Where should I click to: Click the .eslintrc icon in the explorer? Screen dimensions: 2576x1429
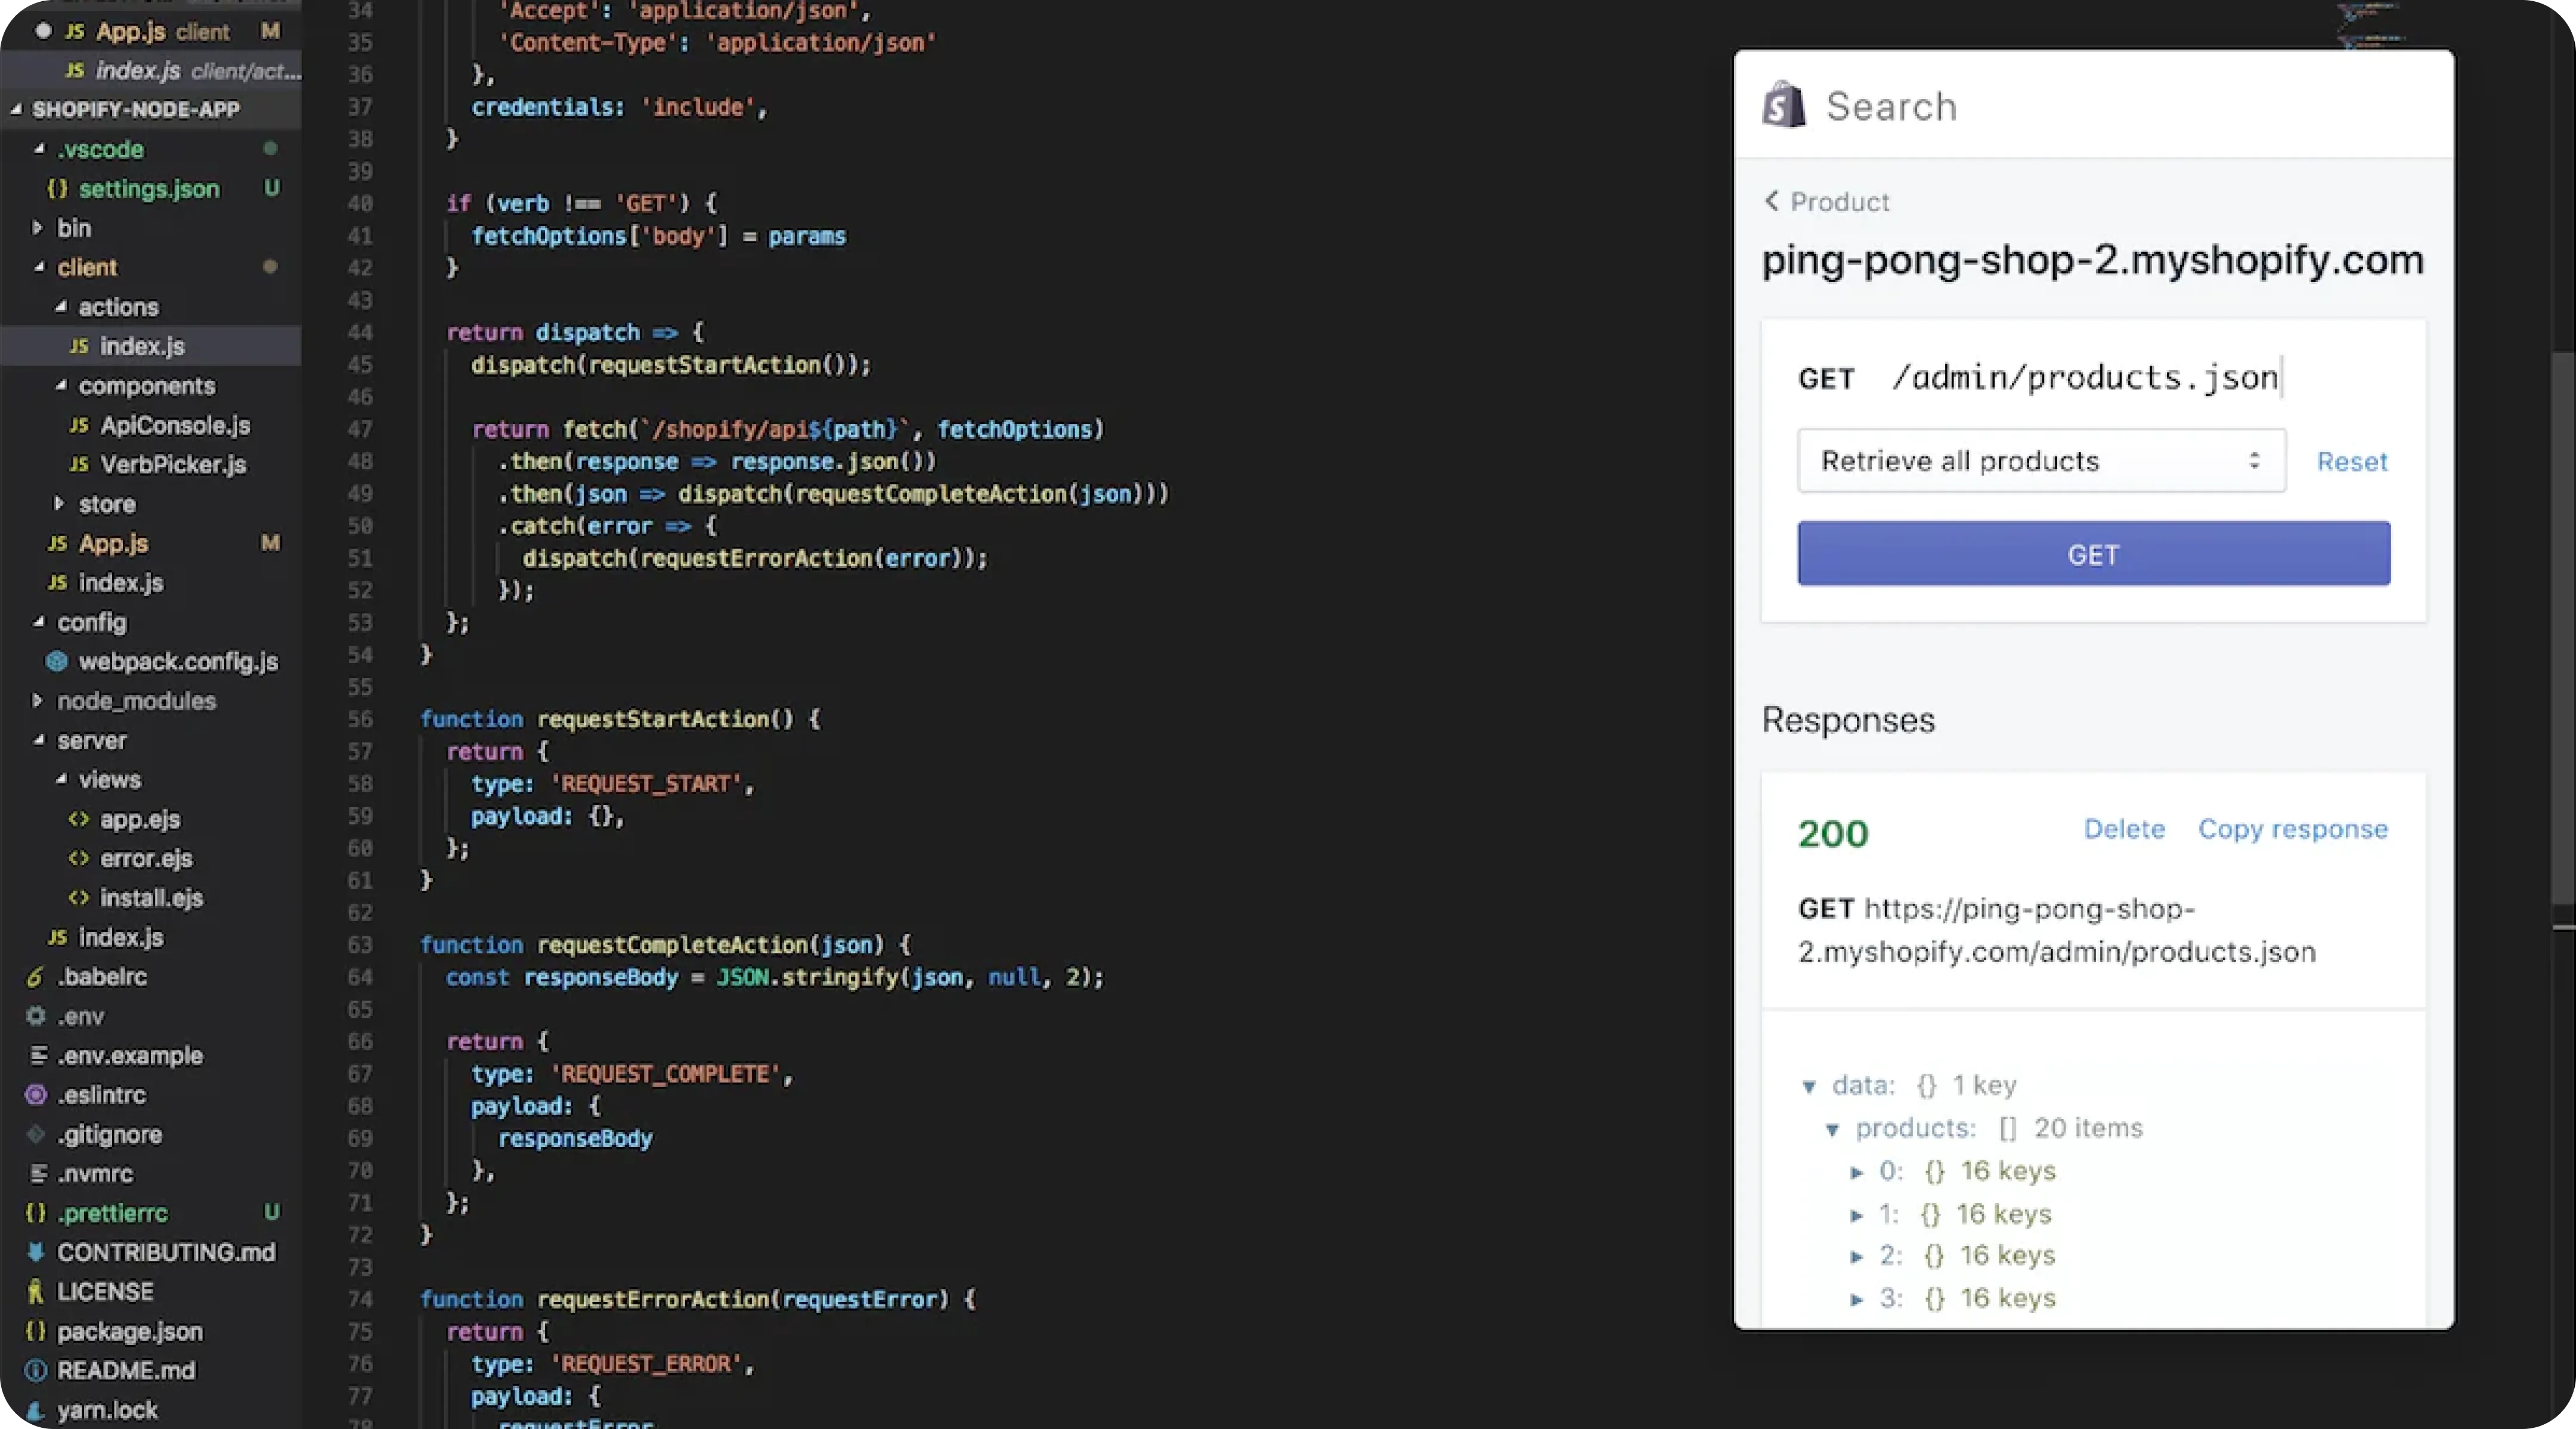pyautogui.click(x=35, y=1094)
